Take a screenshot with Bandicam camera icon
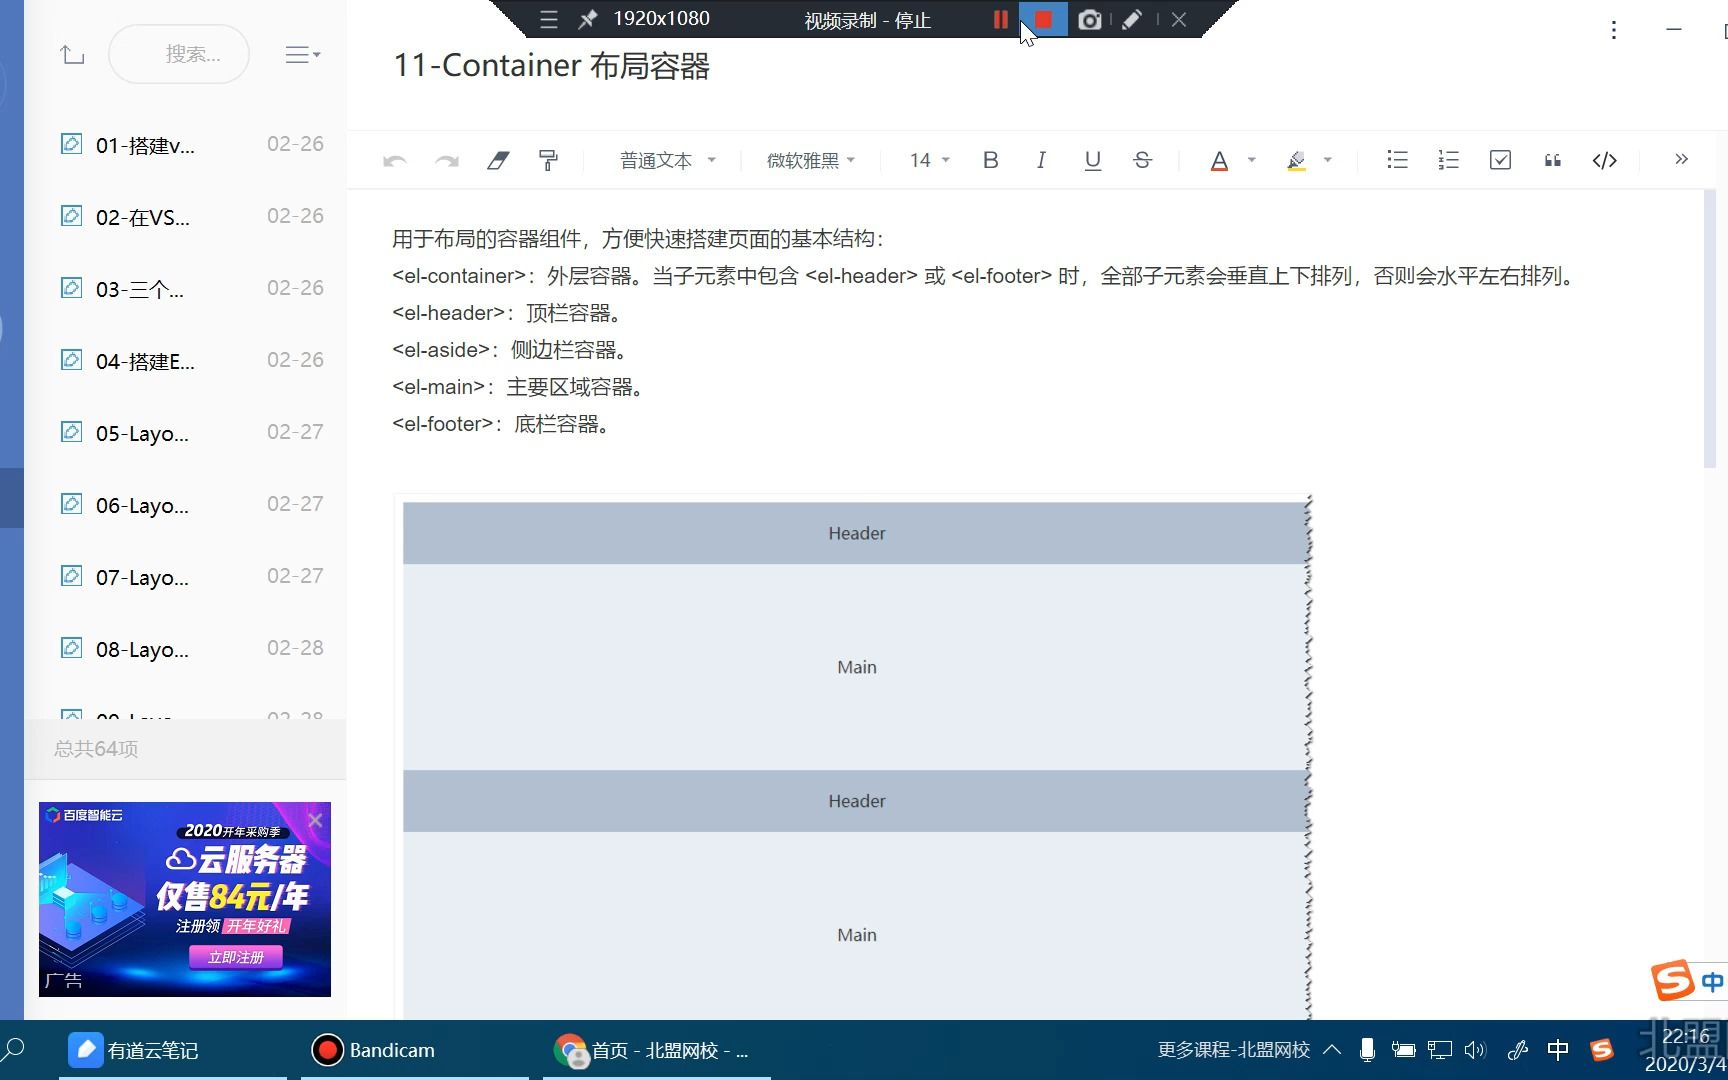 [x=1090, y=19]
